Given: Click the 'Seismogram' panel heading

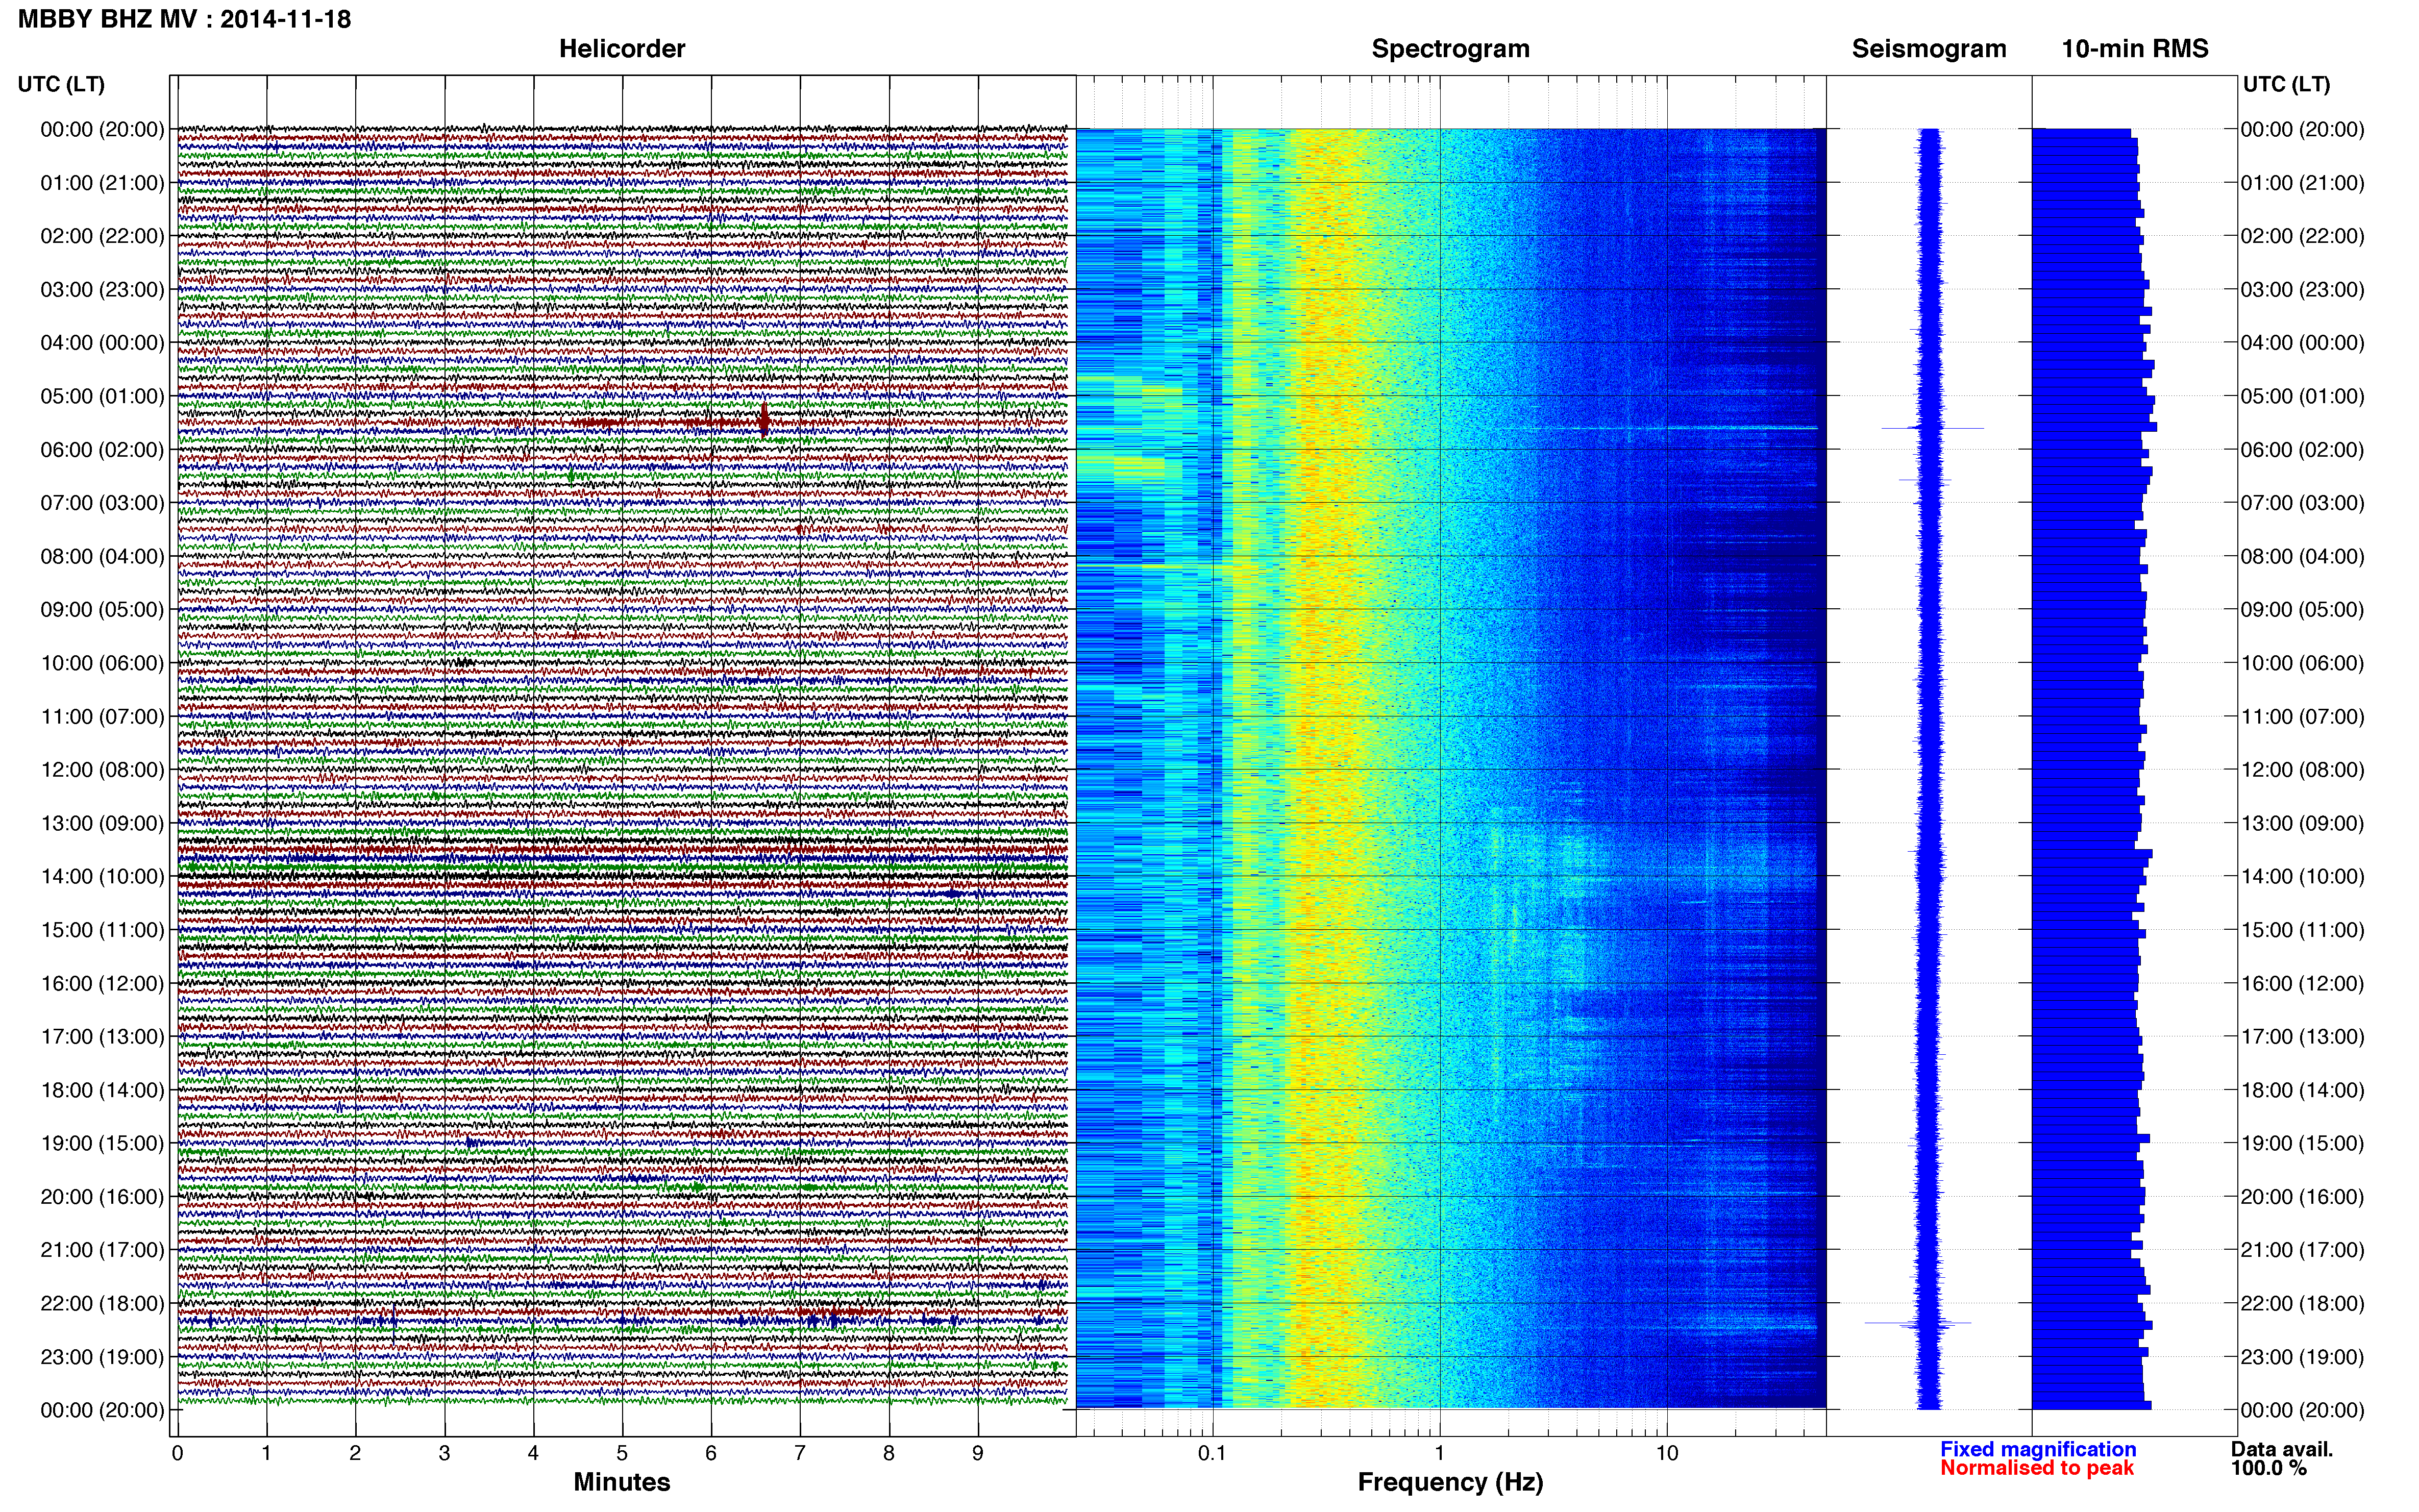Looking at the screenshot, I should coord(1929,49).
